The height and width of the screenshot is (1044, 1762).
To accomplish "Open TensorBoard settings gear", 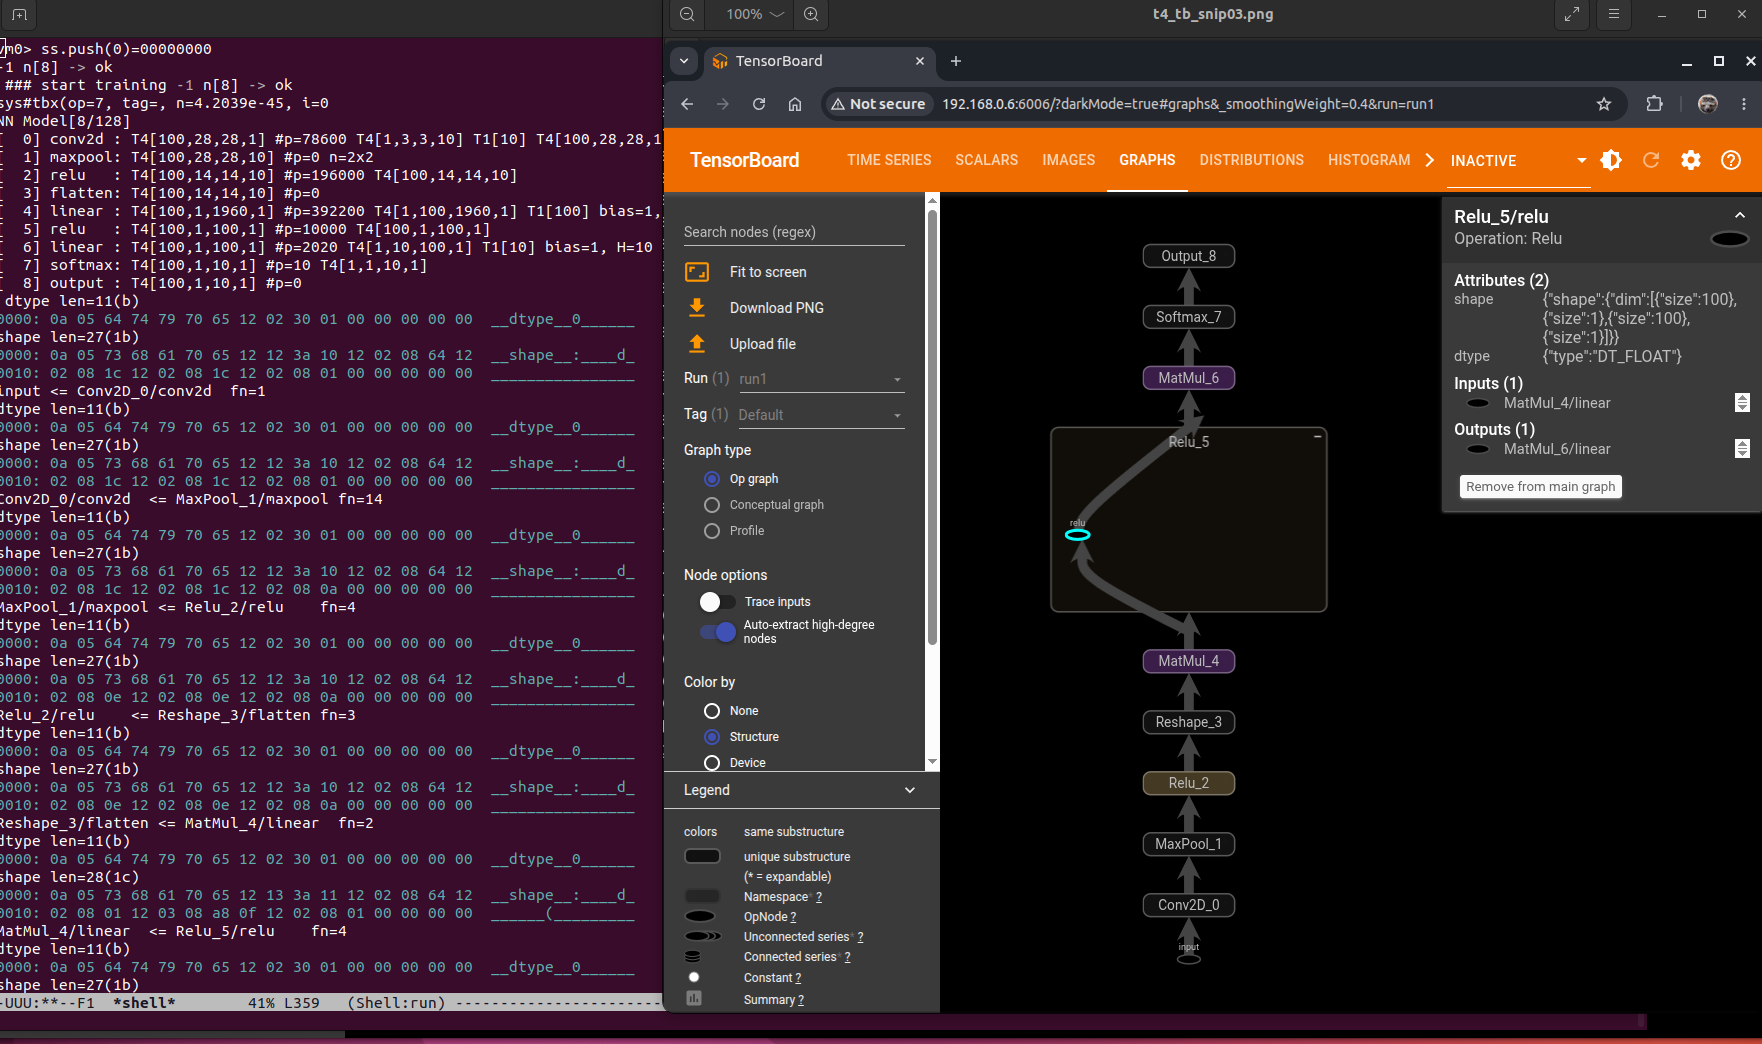I will pos(1691,160).
